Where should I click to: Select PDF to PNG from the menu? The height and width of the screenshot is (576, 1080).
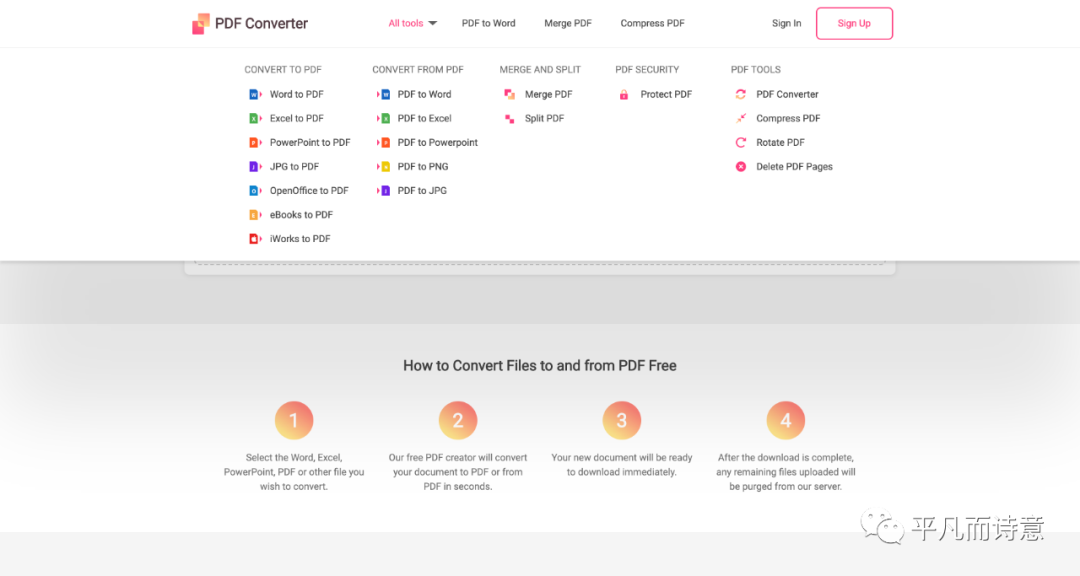click(422, 167)
